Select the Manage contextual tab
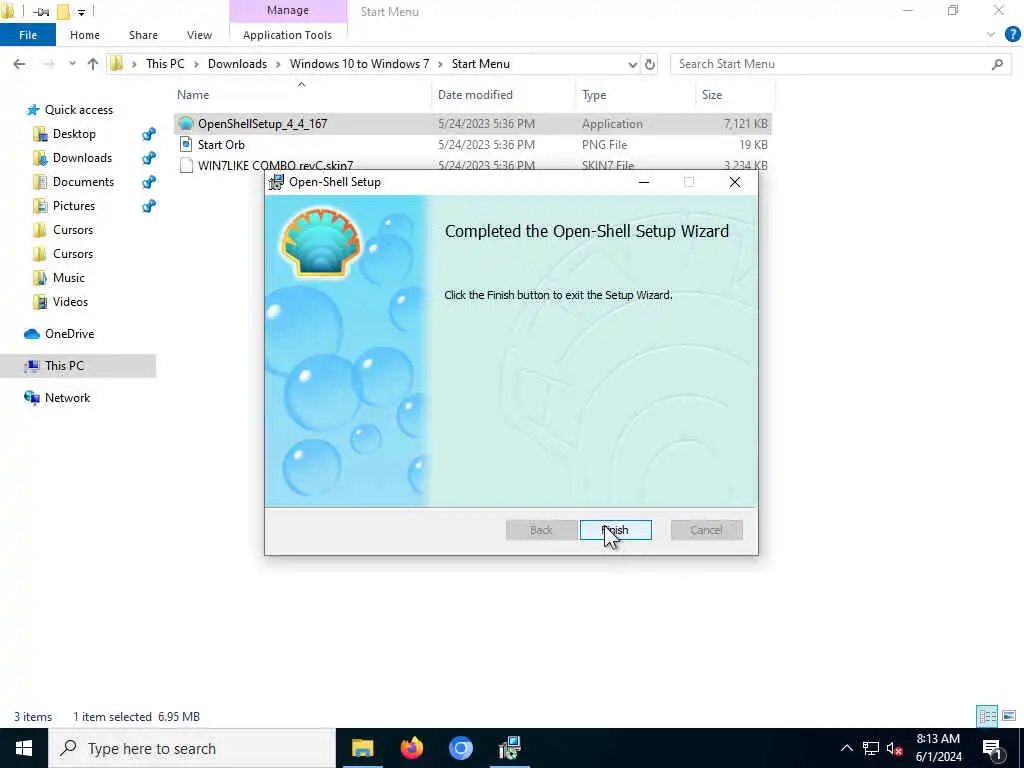1024x768 pixels. point(287,10)
